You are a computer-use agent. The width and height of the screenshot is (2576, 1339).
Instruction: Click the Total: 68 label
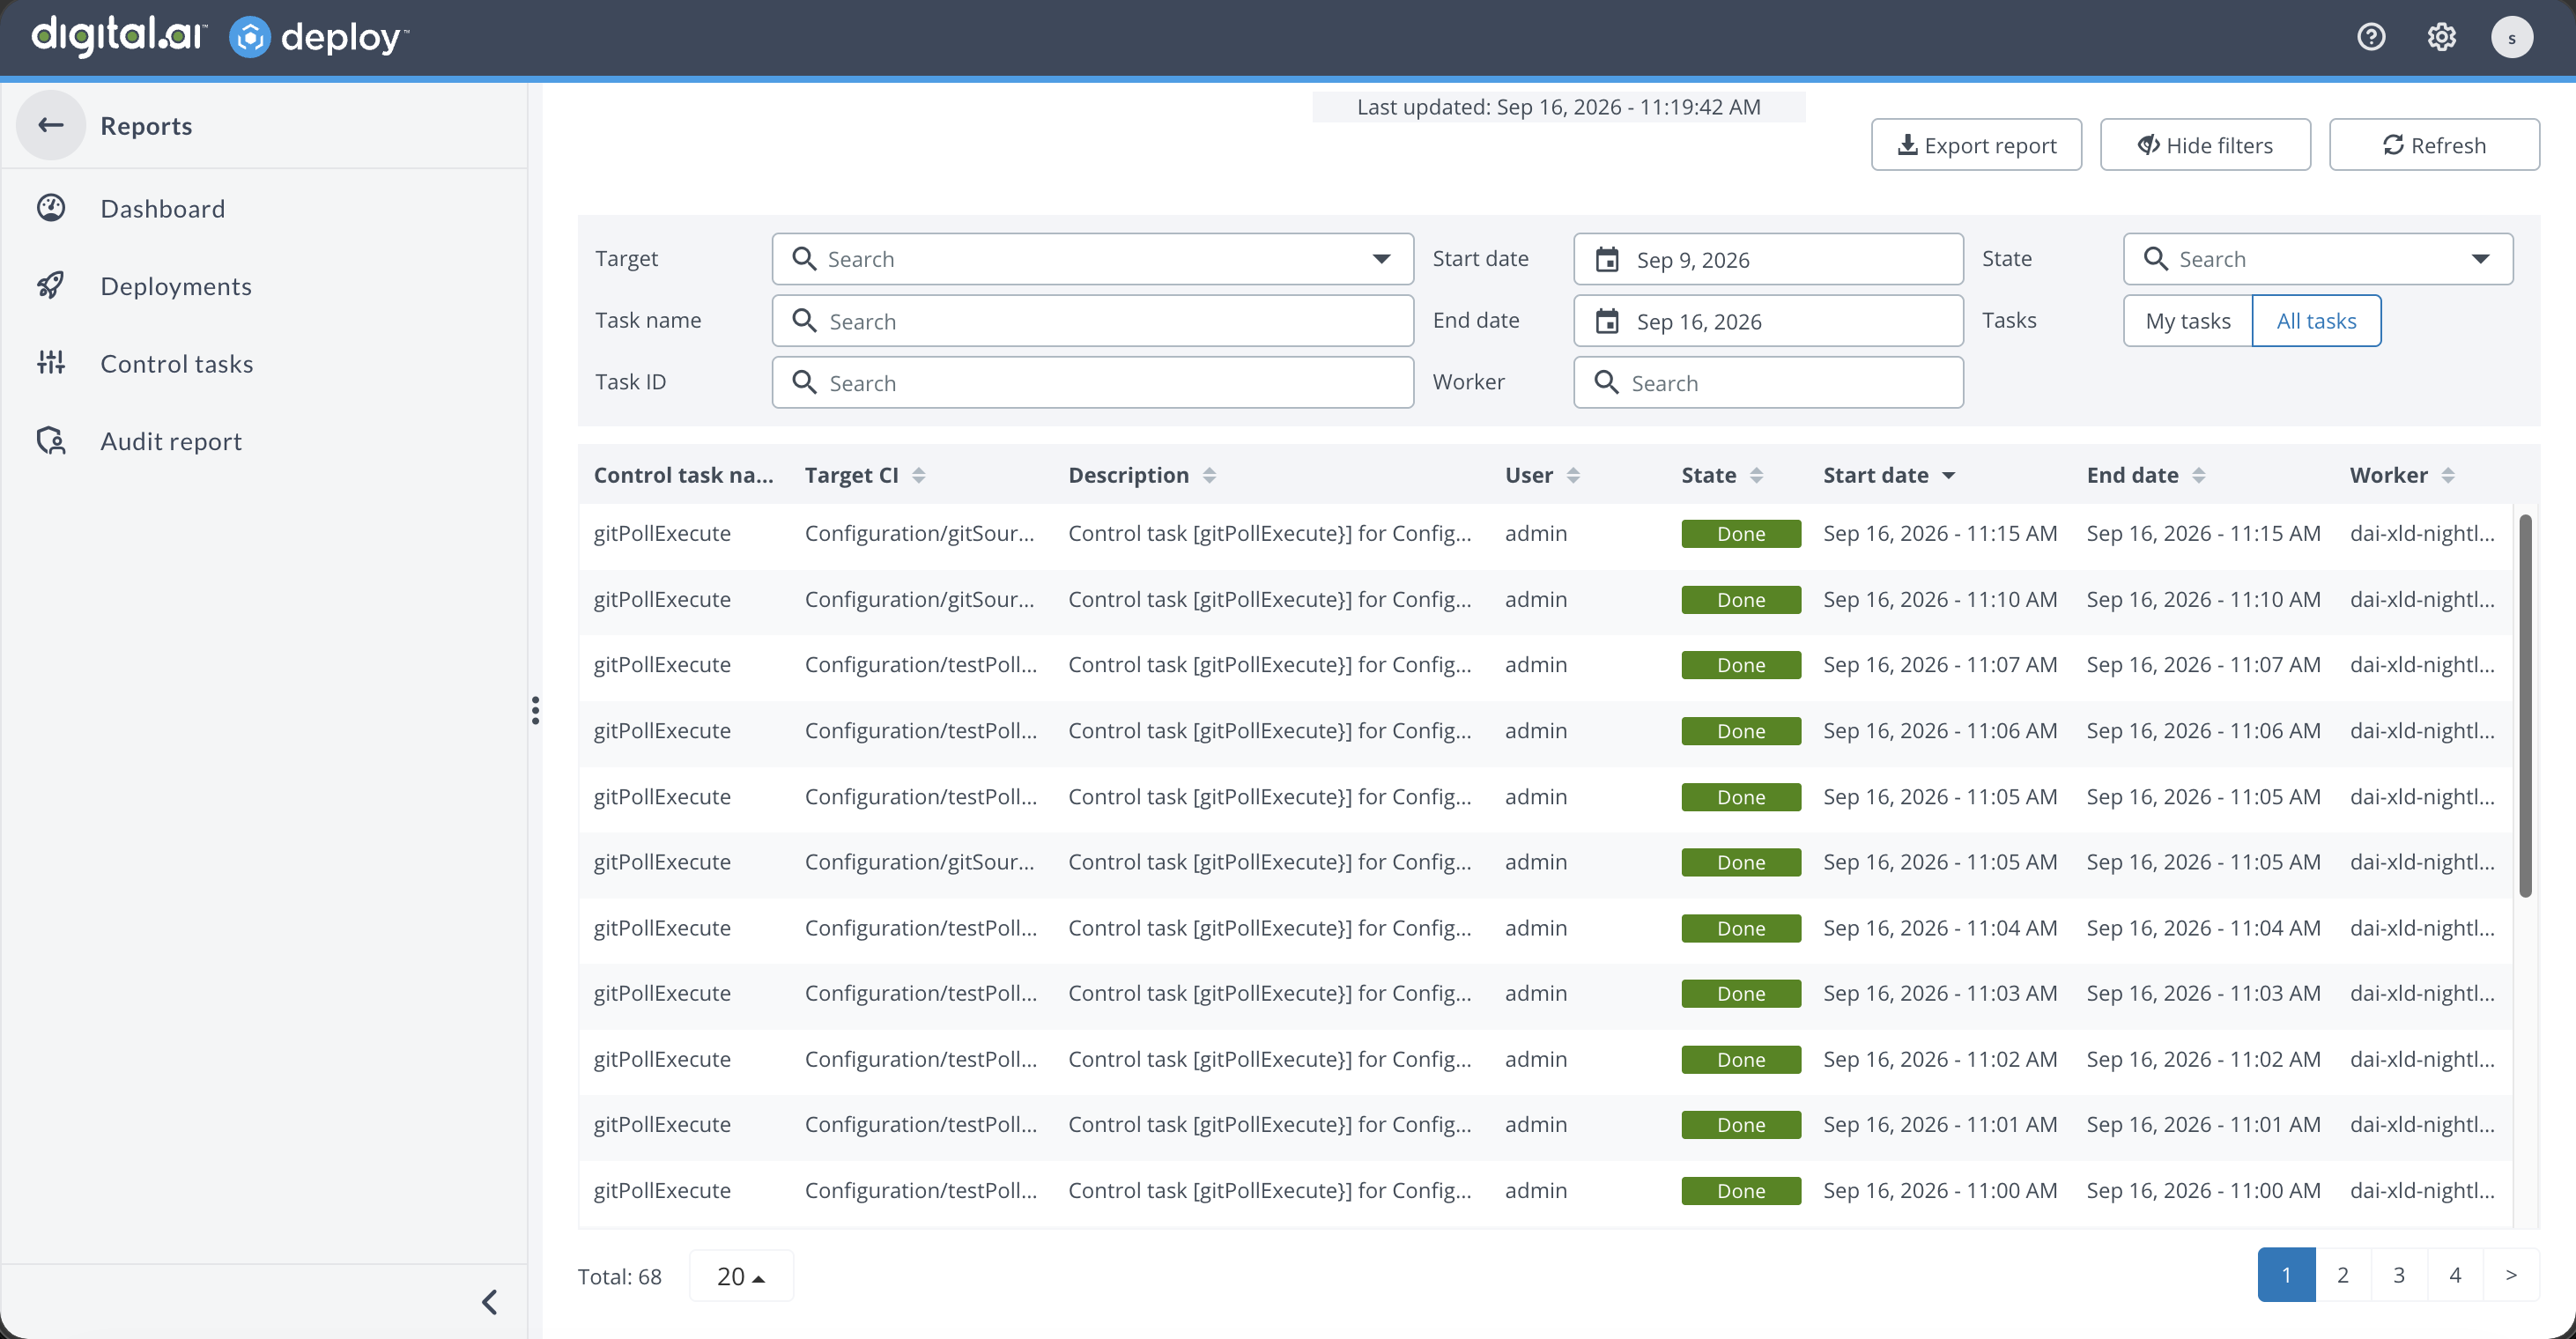(619, 1276)
